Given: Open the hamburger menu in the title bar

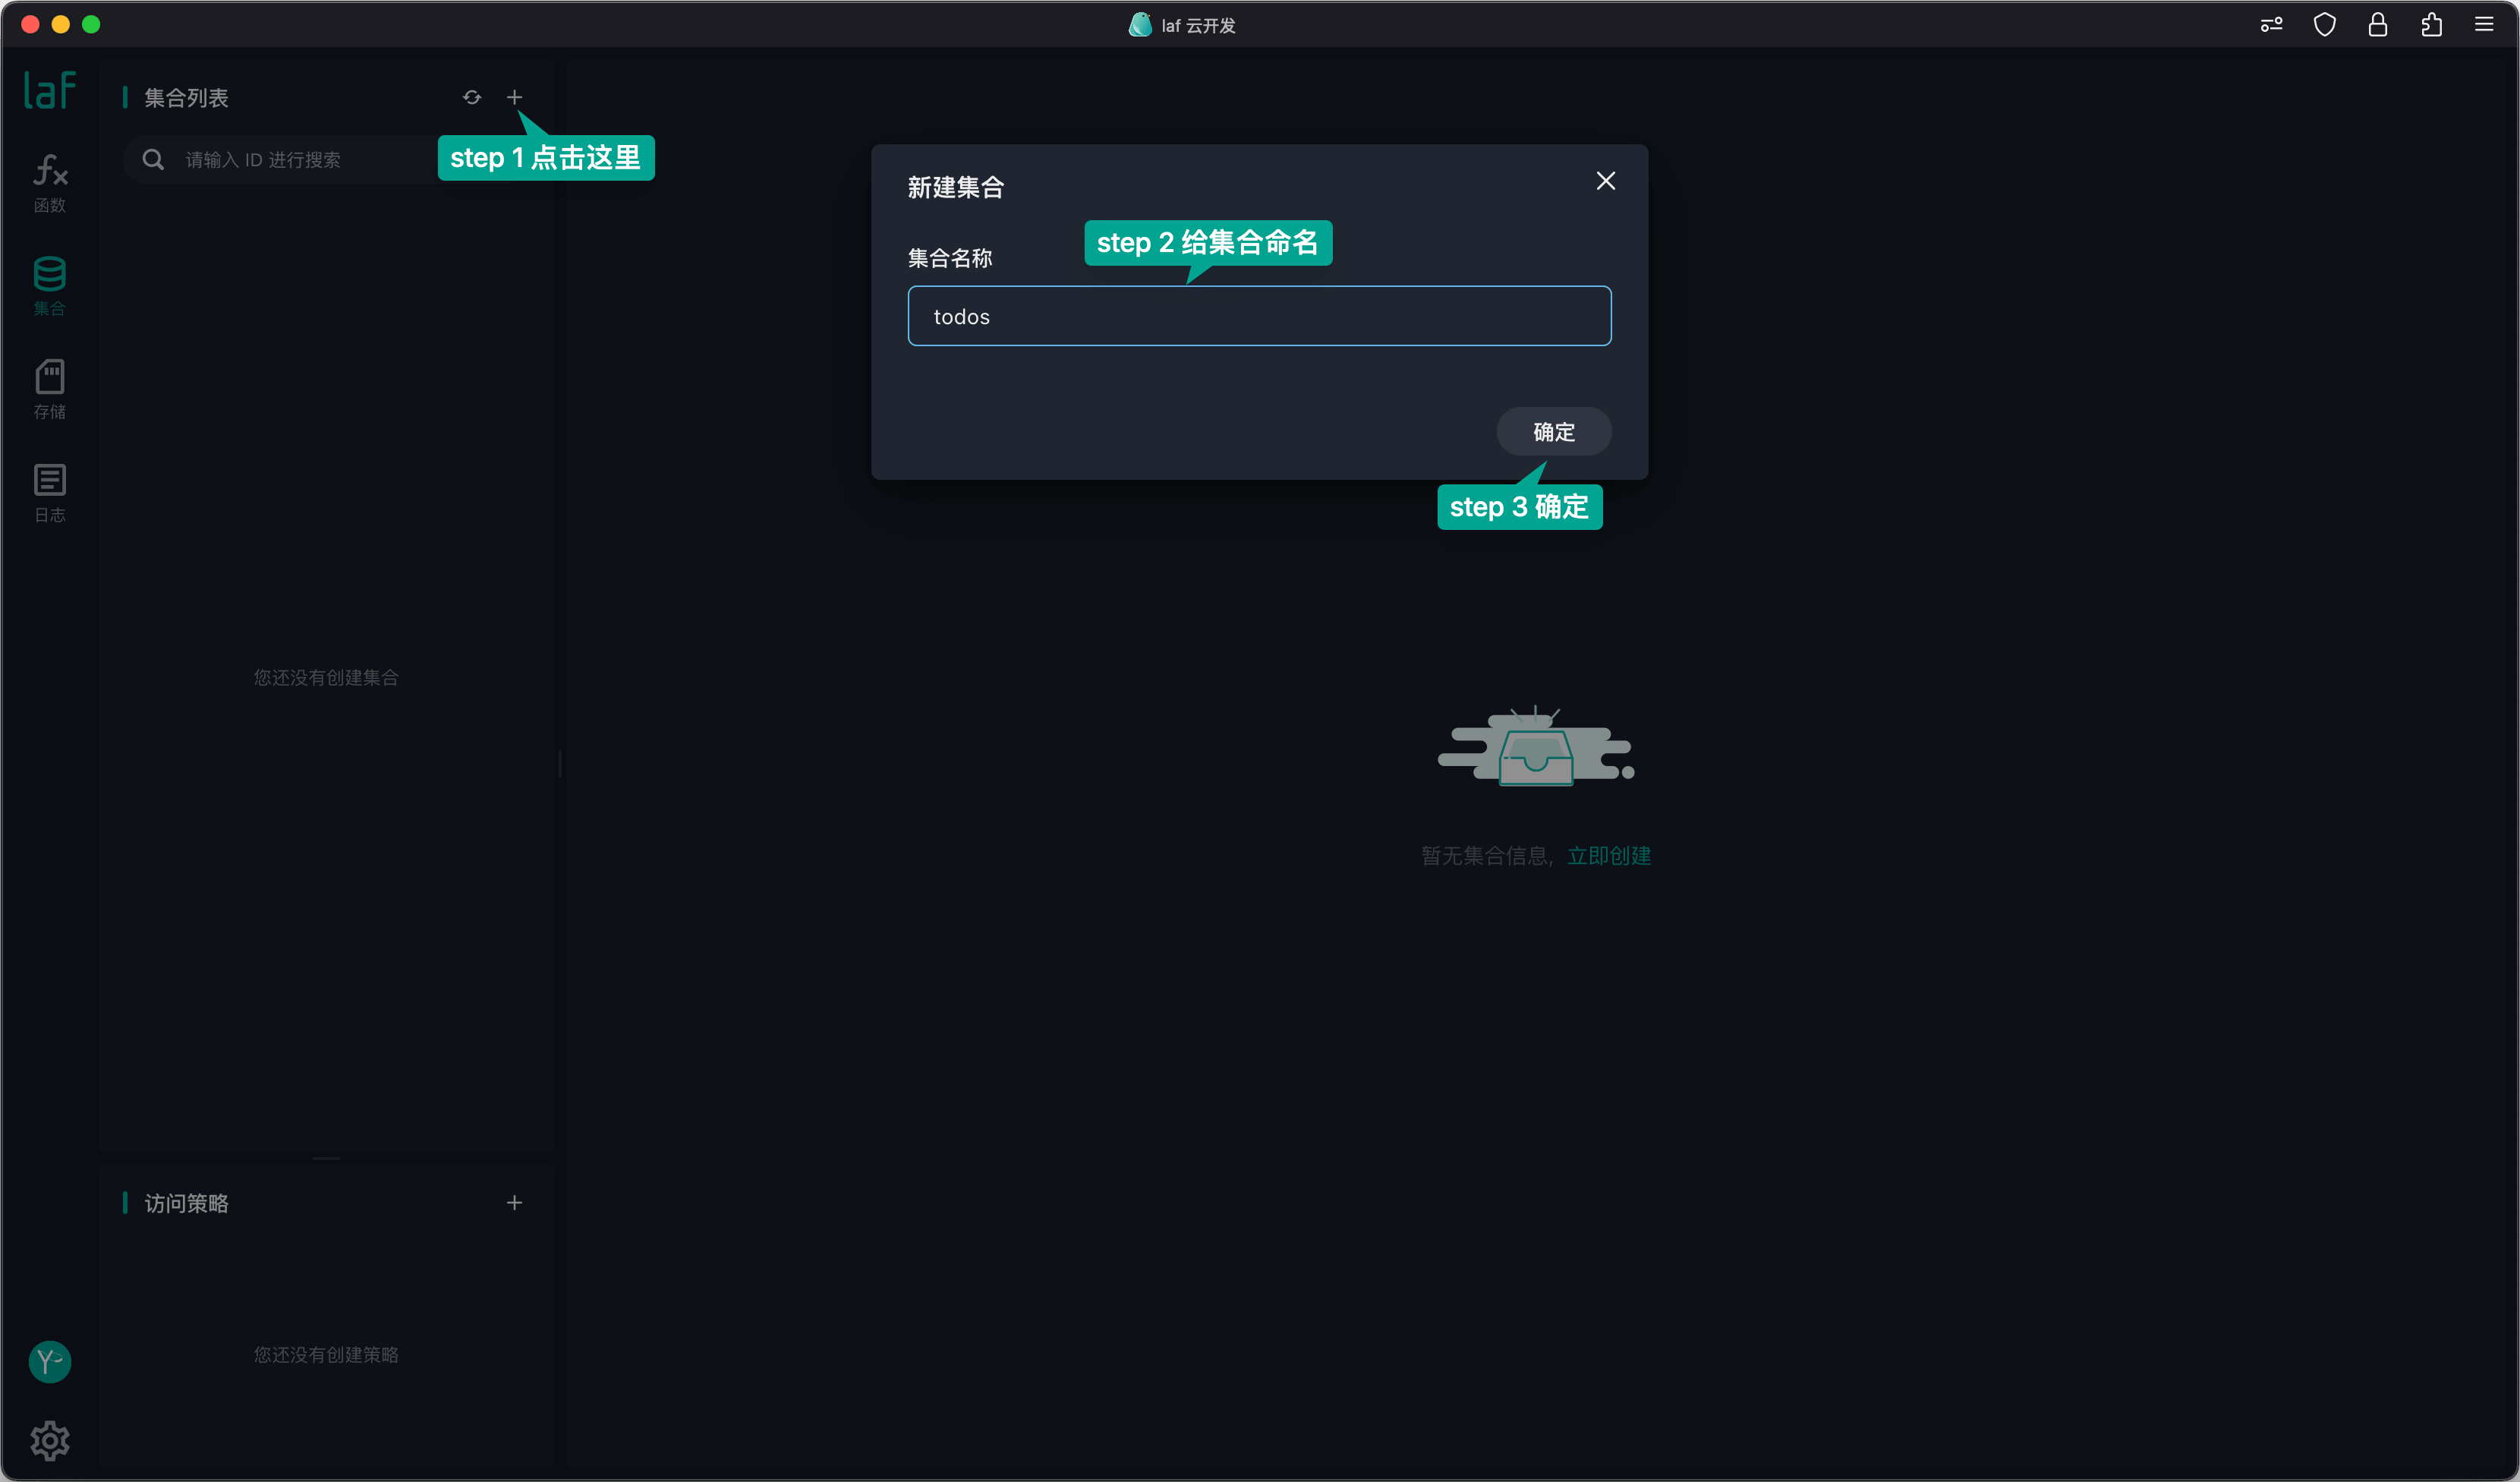Looking at the screenshot, I should coord(2484,24).
